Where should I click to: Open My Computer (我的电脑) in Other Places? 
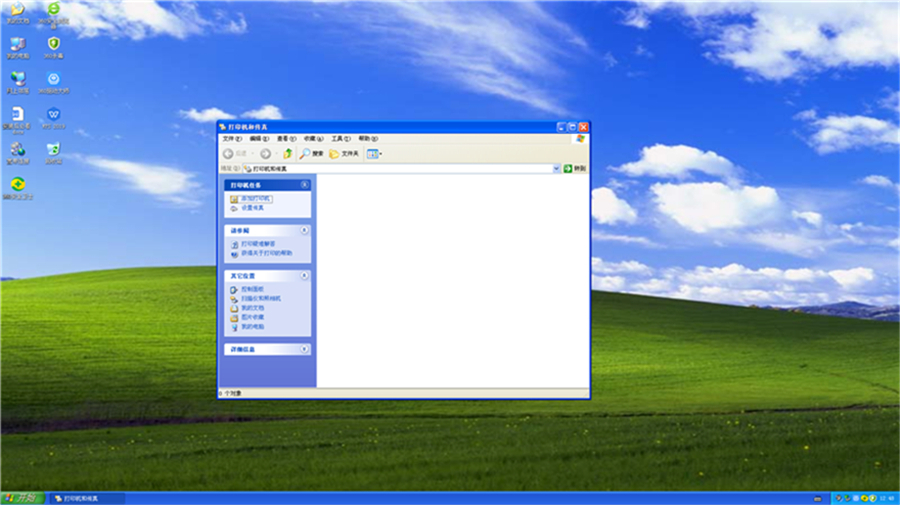[x=253, y=327]
